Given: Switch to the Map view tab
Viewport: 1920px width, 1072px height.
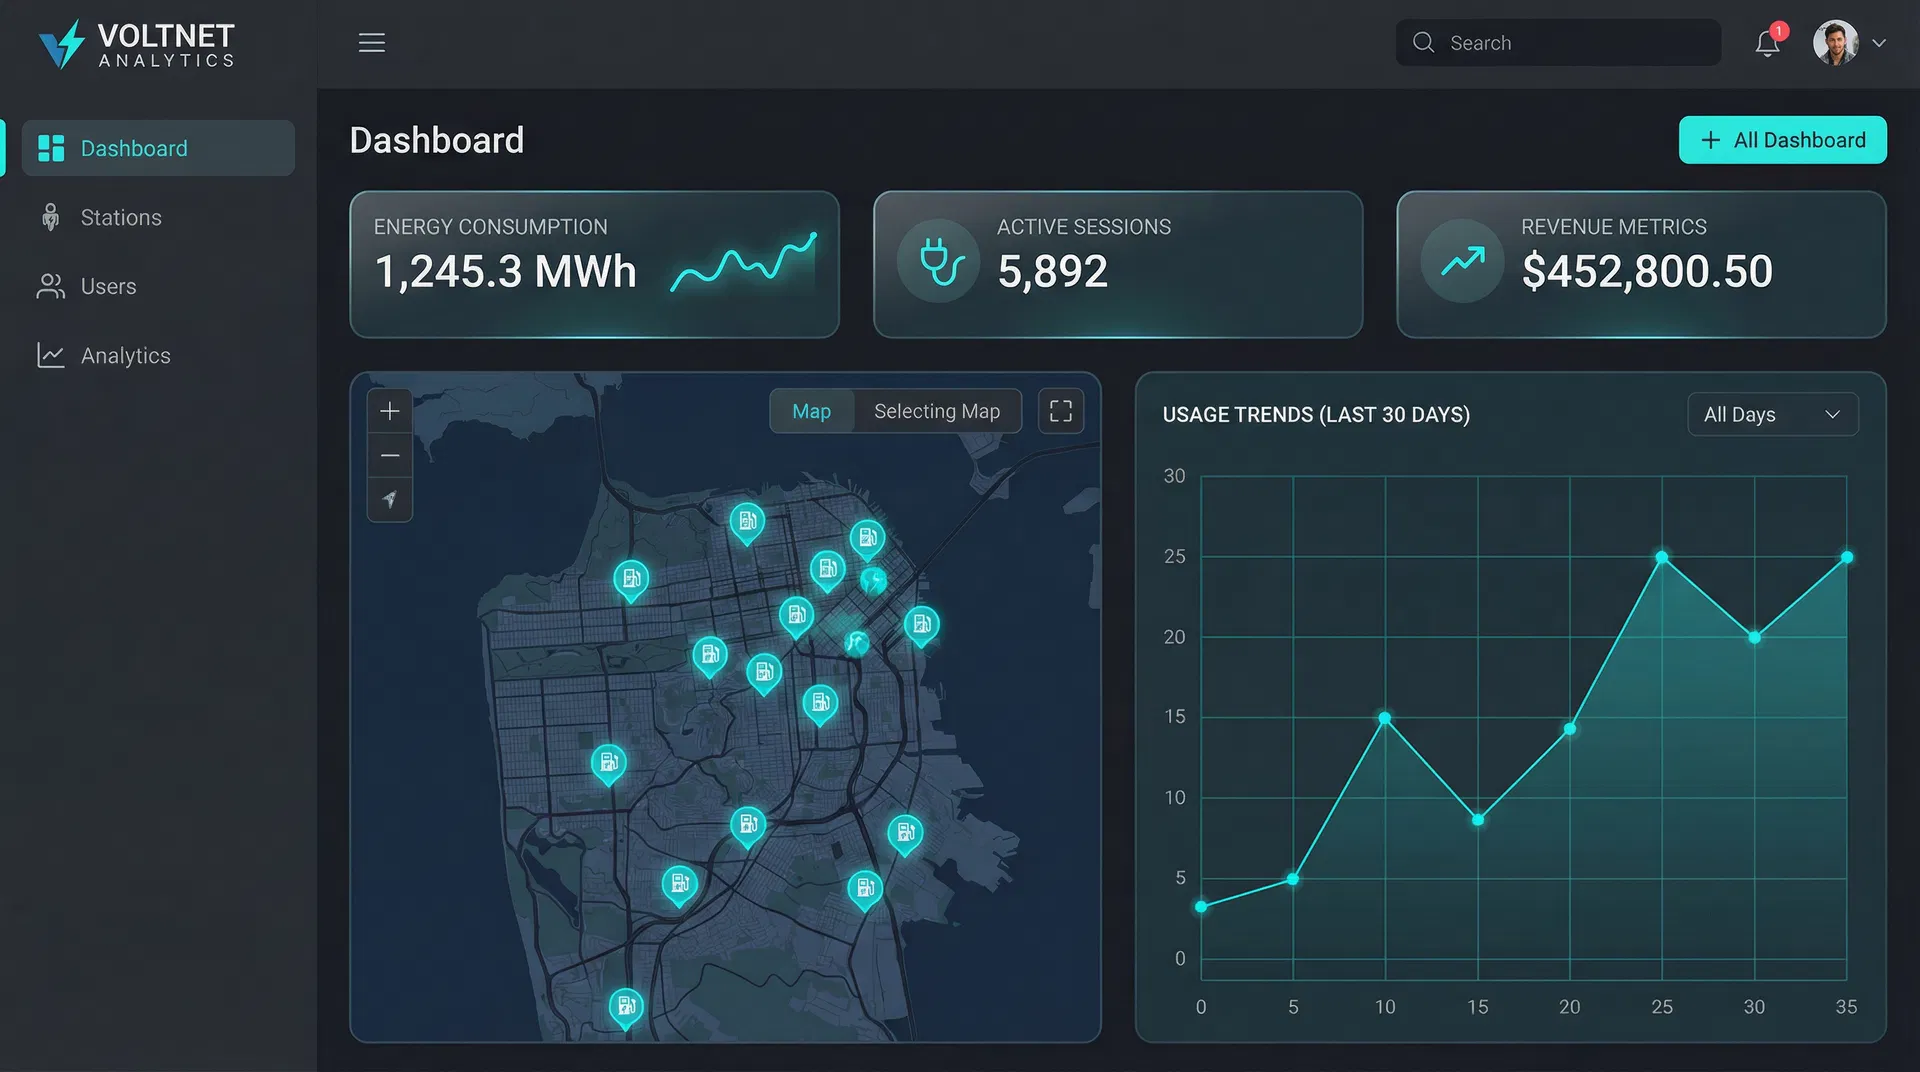Looking at the screenshot, I should 812,411.
